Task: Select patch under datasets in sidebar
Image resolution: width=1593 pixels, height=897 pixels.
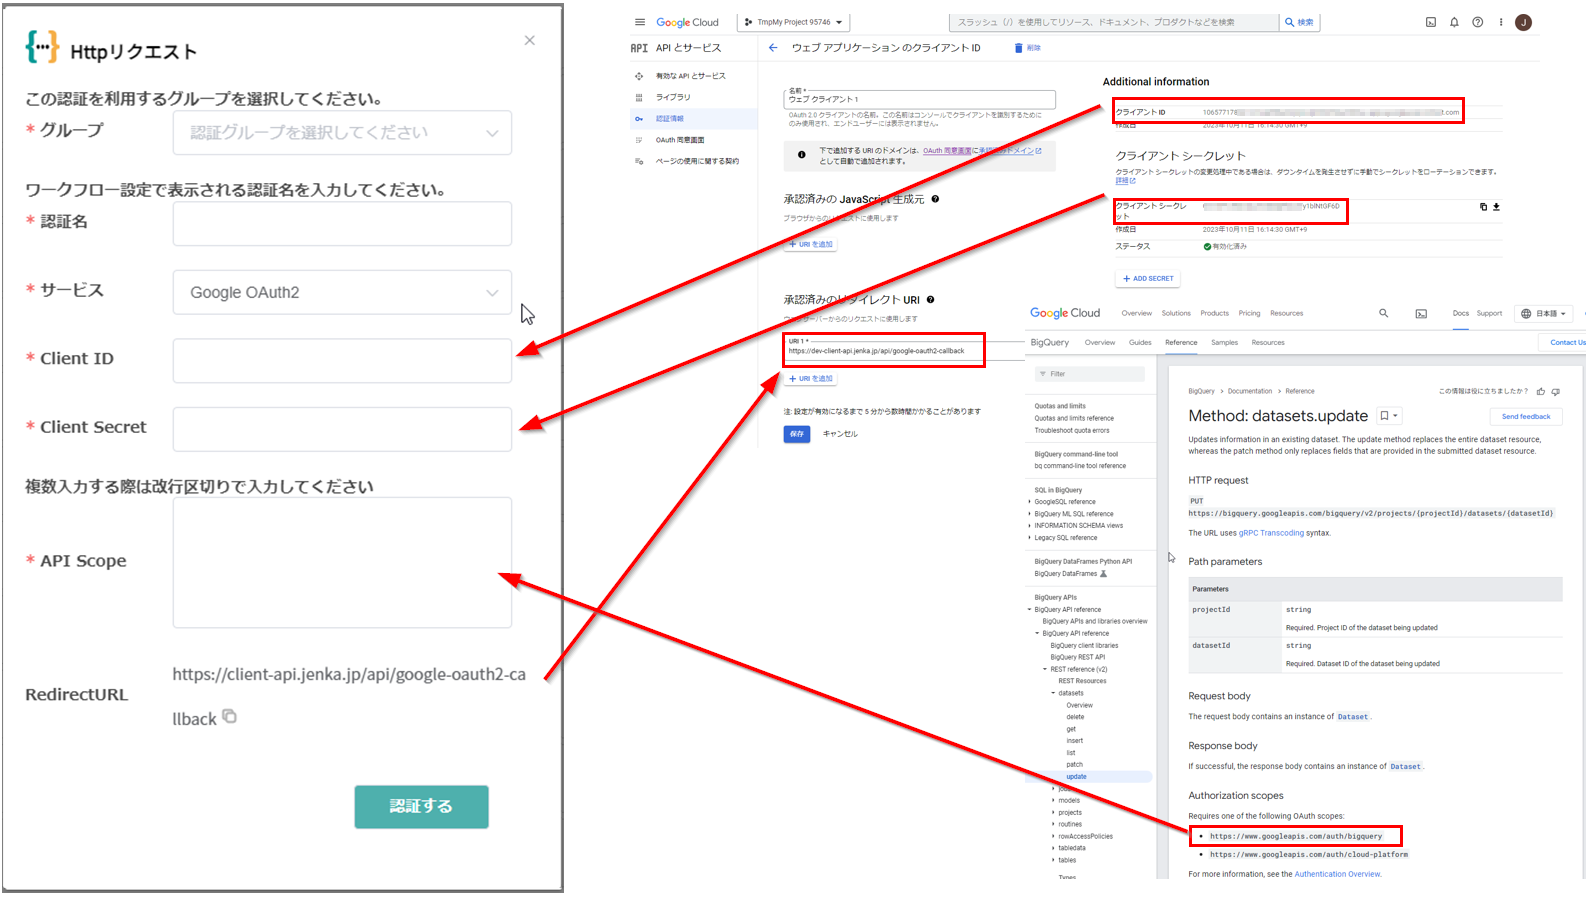Action: pyautogui.click(x=1074, y=764)
